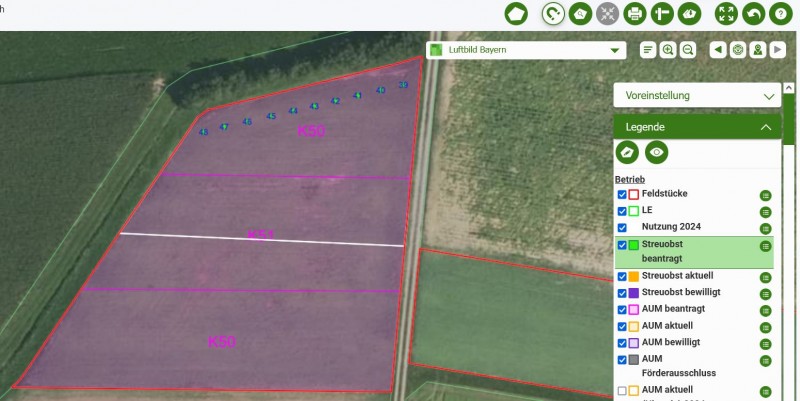Screen dimensions: 800x401
Task: Open the options menu for AUM beantragt
Action: (766, 310)
